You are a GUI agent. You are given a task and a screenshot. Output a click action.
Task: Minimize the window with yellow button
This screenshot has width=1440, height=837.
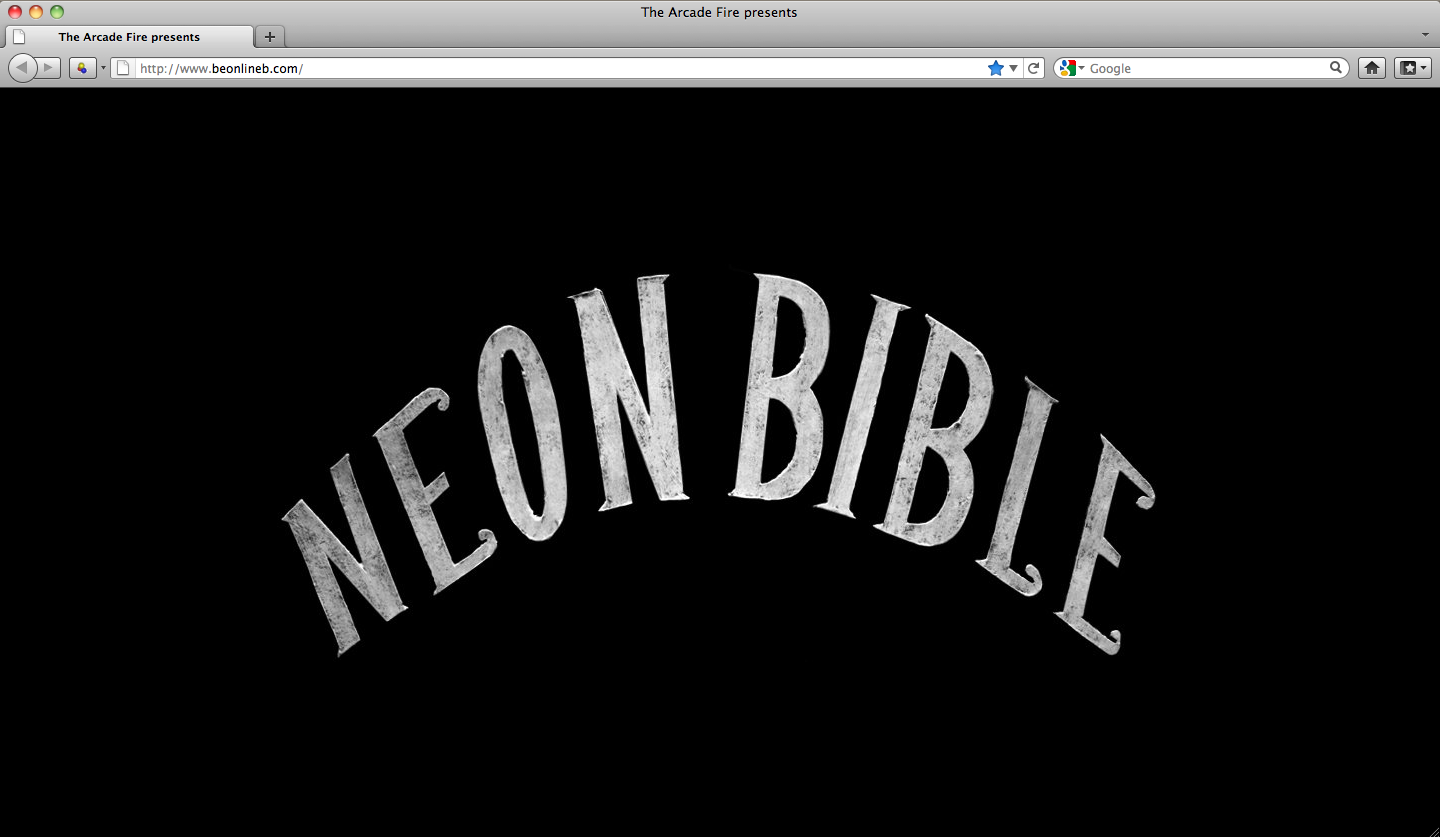[36, 12]
